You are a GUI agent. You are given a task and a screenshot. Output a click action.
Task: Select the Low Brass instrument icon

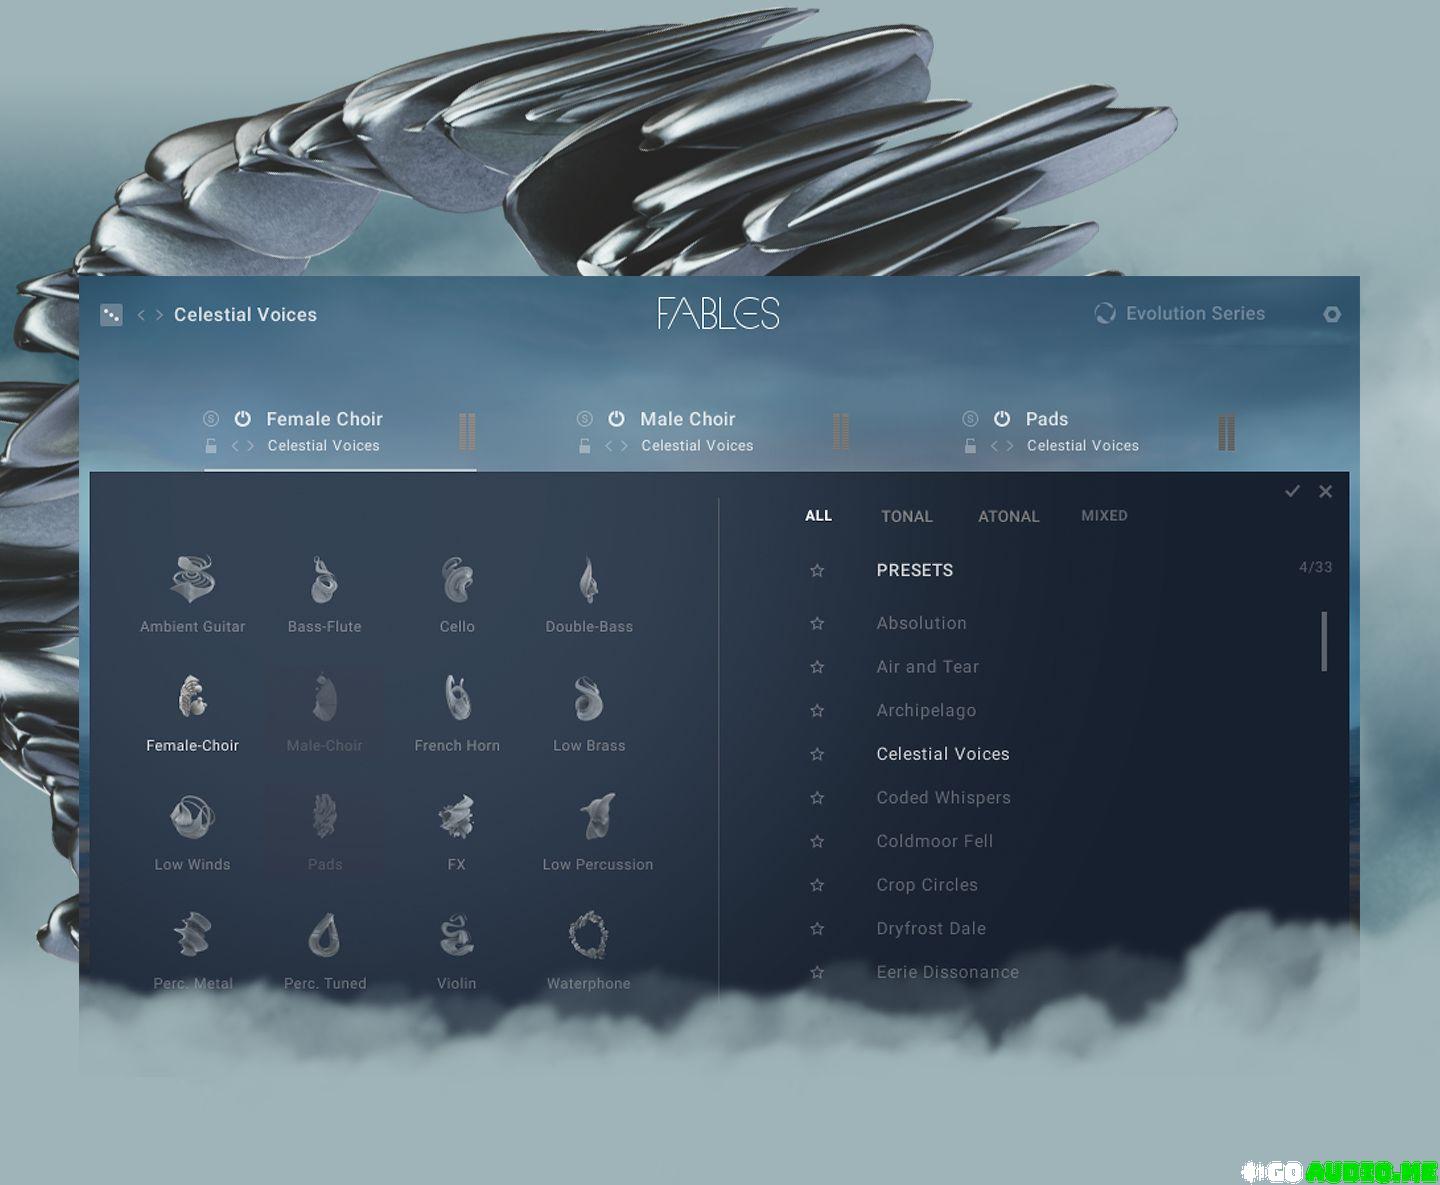point(589,698)
